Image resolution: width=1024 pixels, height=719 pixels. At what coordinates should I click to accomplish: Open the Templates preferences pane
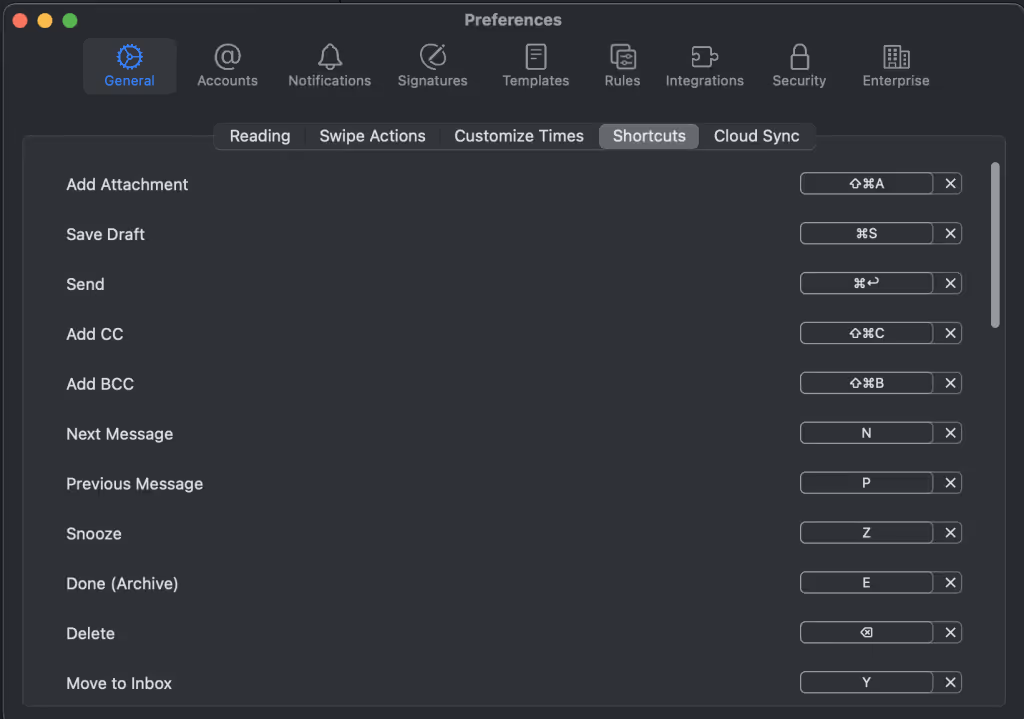pyautogui.click(x=536, y=66)
